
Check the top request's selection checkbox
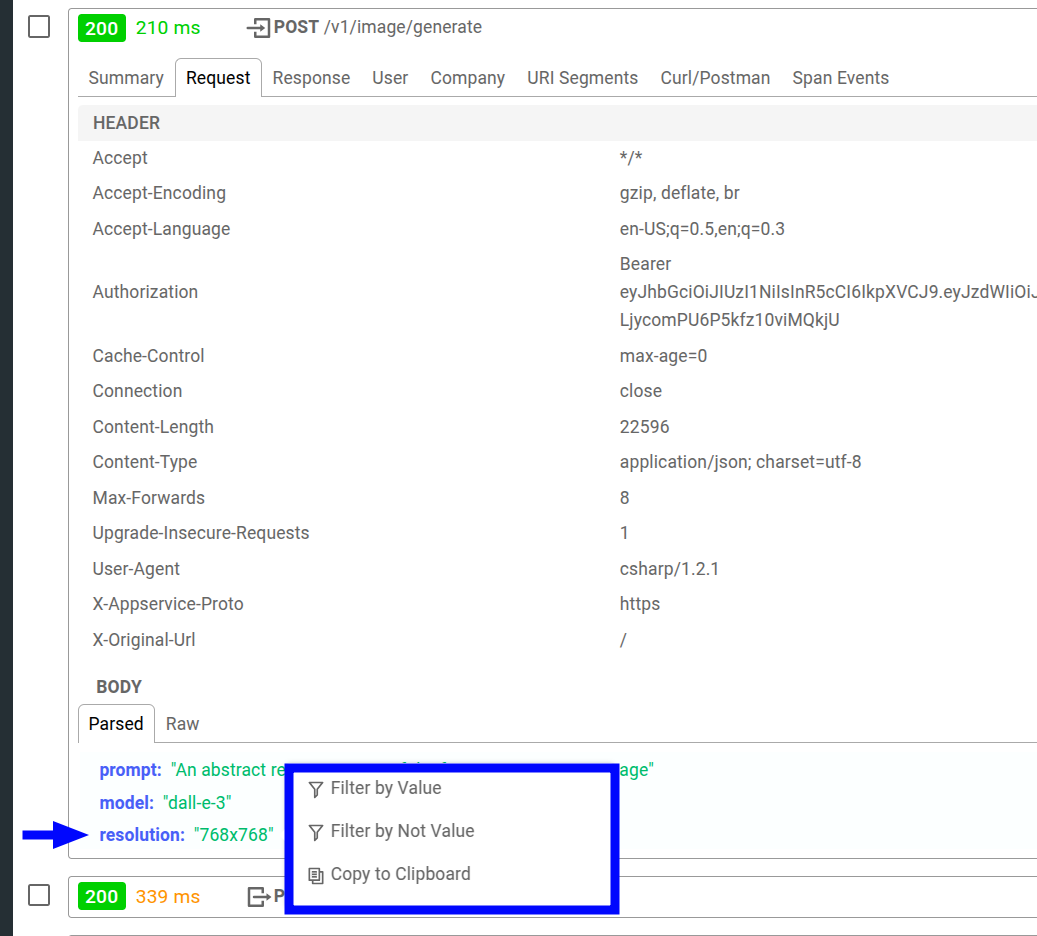click(x=38, y=27)
